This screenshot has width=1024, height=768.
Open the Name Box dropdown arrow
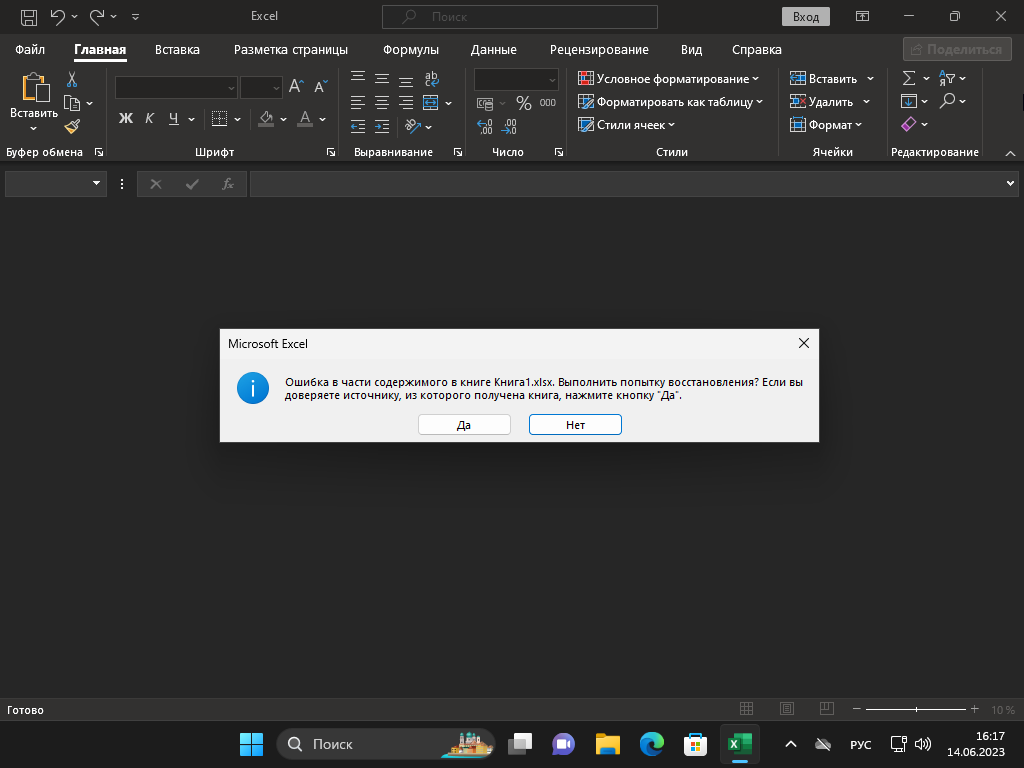coord(97,184)
